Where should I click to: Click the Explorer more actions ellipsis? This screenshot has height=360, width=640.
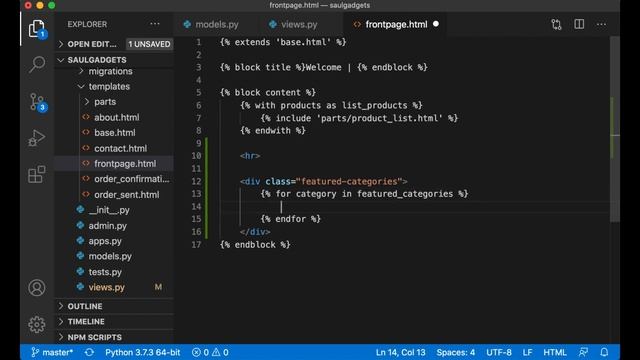[x=155, y=24]
